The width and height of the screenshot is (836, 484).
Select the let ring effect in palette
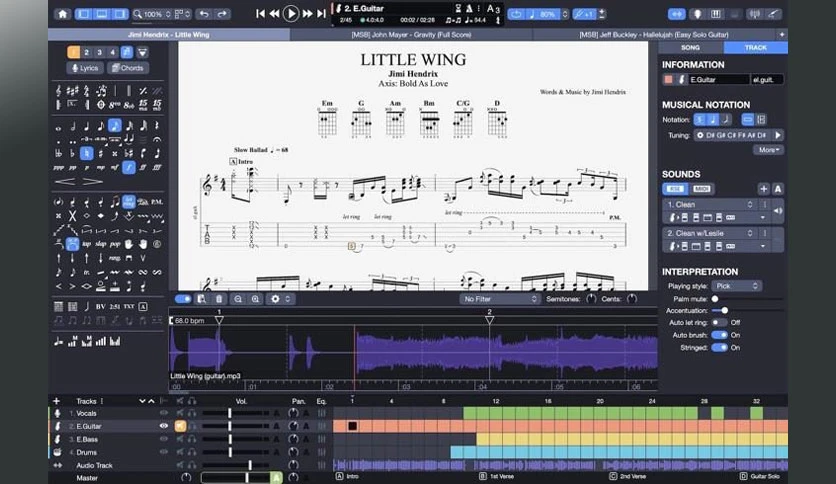click(128, 202)
